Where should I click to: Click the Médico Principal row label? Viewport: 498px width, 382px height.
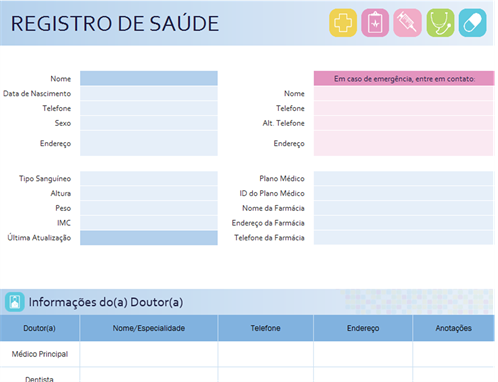[40, 354]
